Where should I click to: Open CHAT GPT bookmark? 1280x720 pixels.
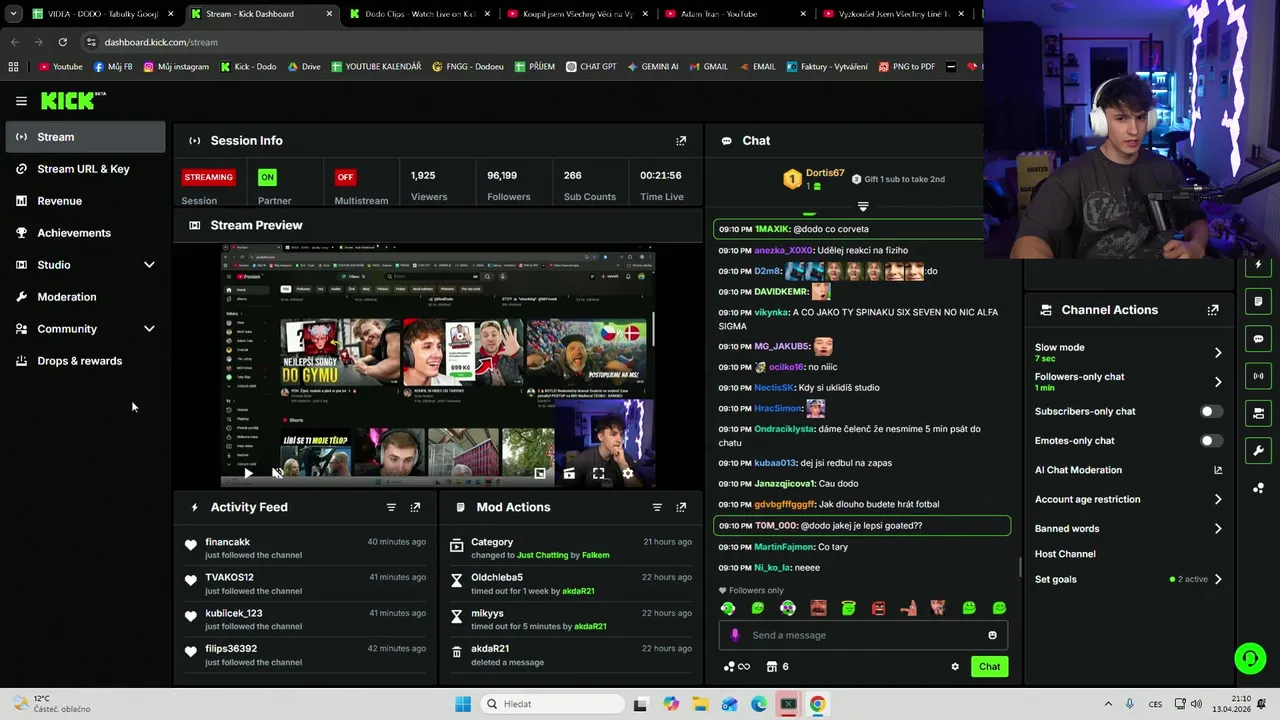click(591, 67)
